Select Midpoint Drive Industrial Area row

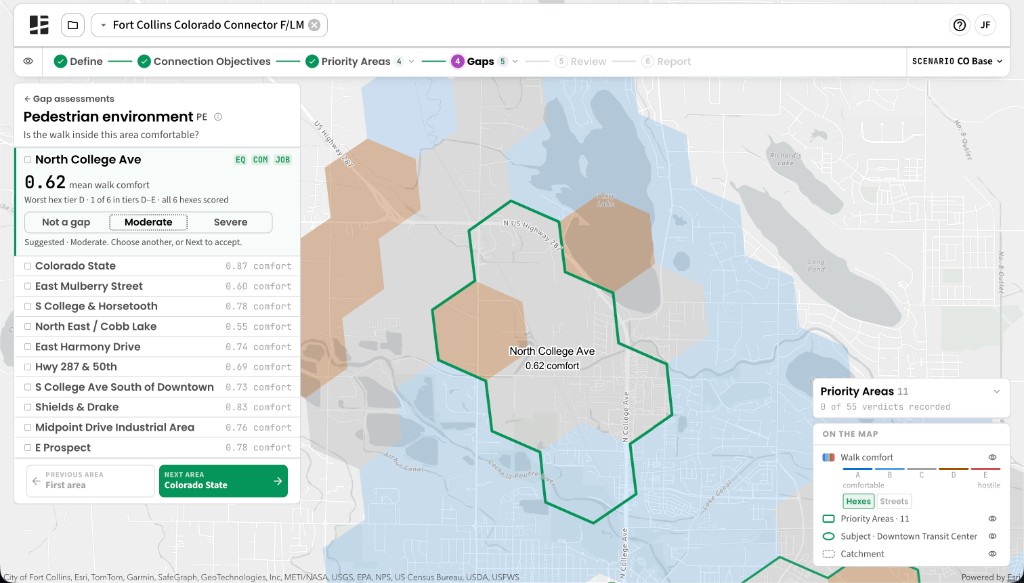pos(157,428)
